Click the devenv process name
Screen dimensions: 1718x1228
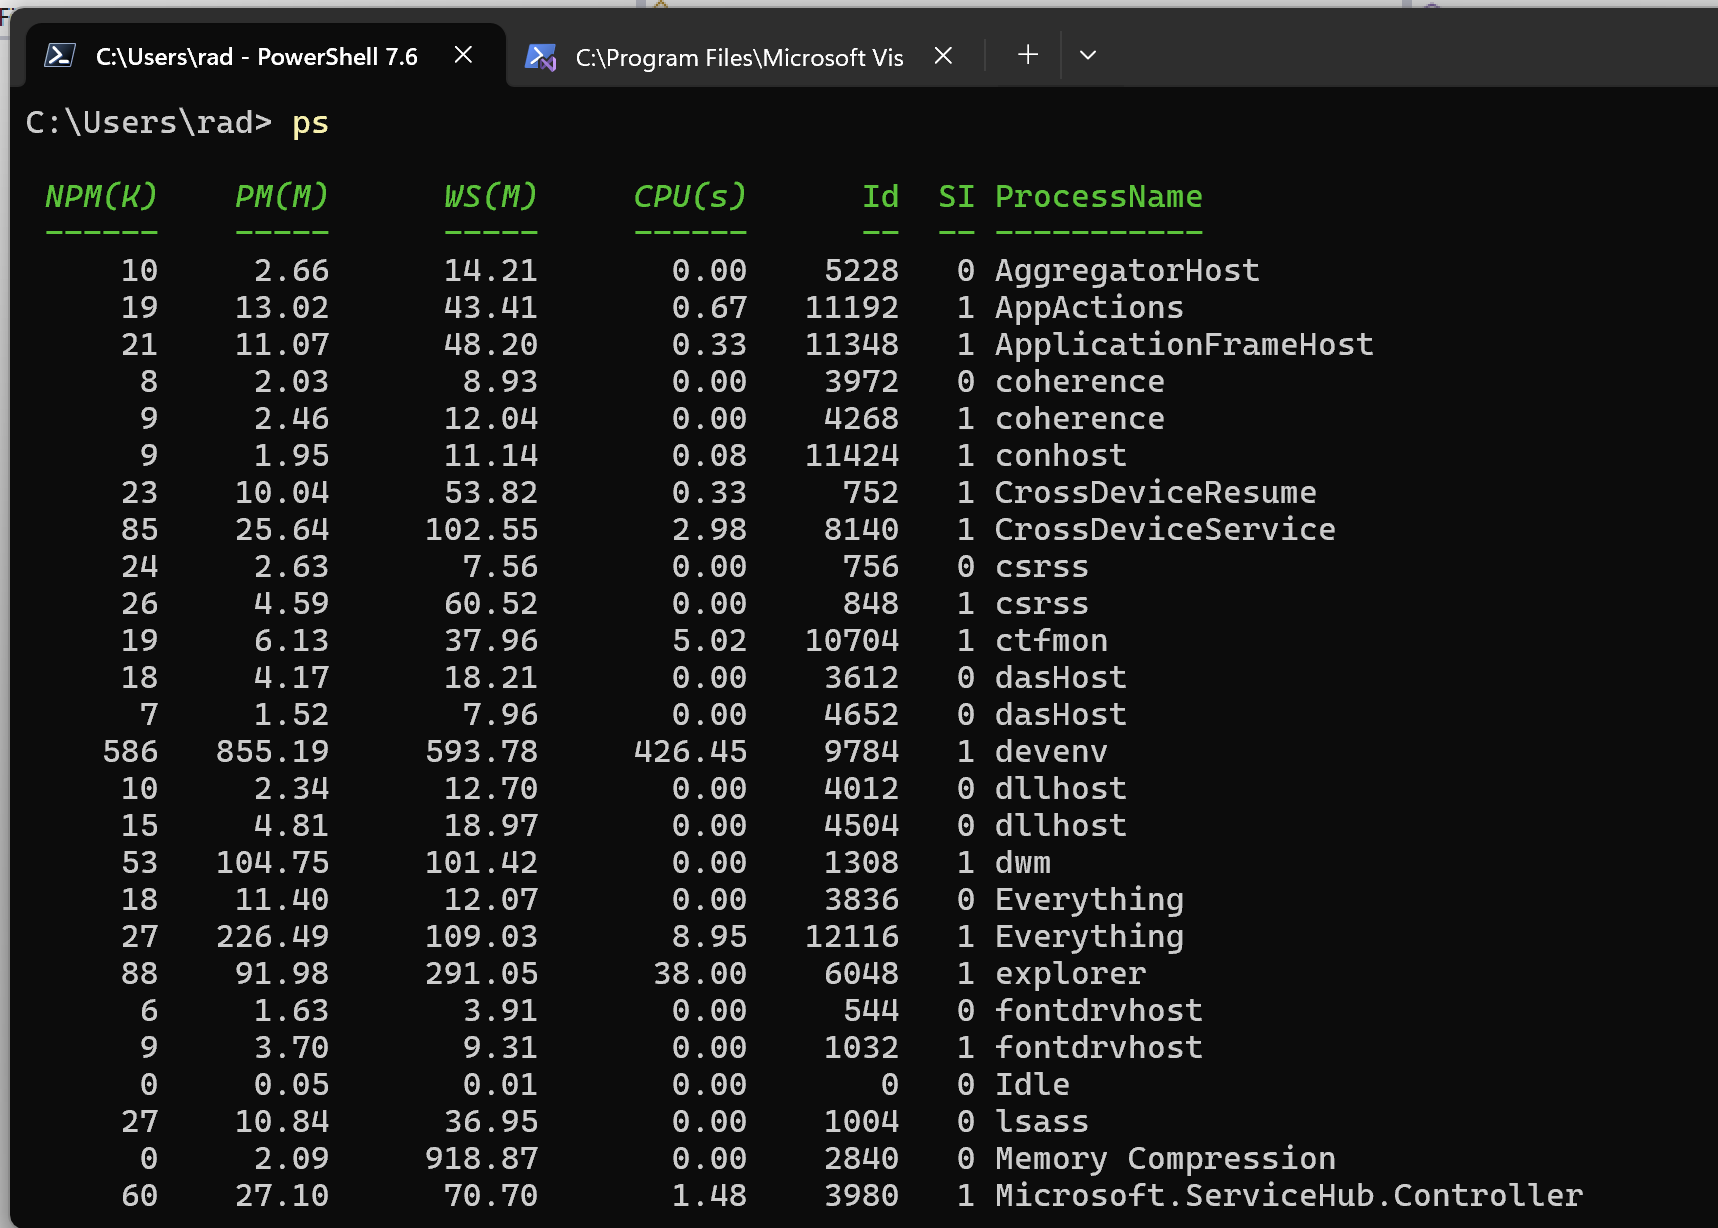[1051, 752]
